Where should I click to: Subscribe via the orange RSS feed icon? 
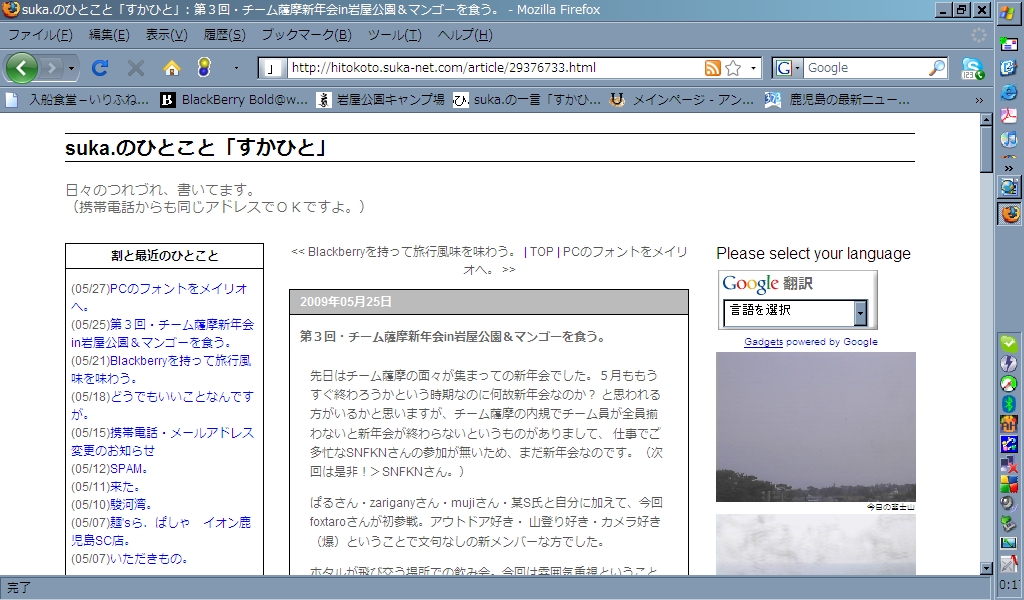tap(712, 68)
